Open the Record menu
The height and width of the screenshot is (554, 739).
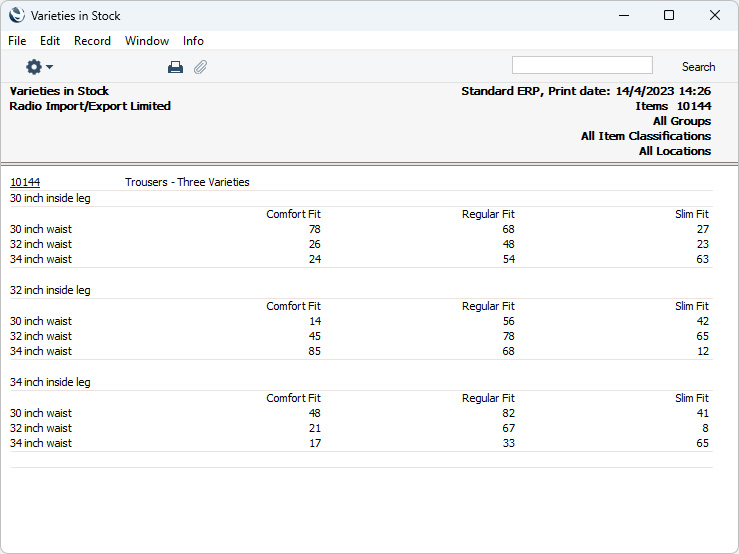[92, 41]
